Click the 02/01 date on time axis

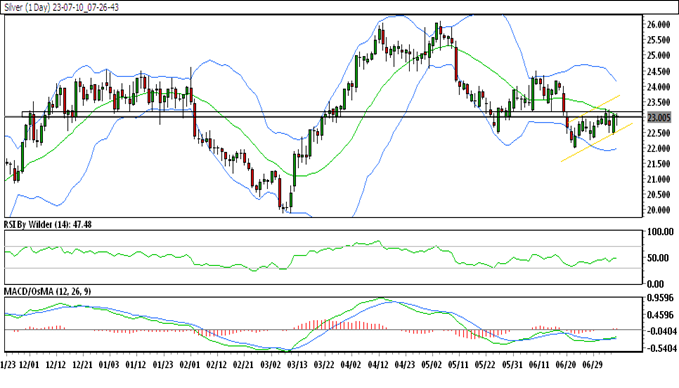190,365
